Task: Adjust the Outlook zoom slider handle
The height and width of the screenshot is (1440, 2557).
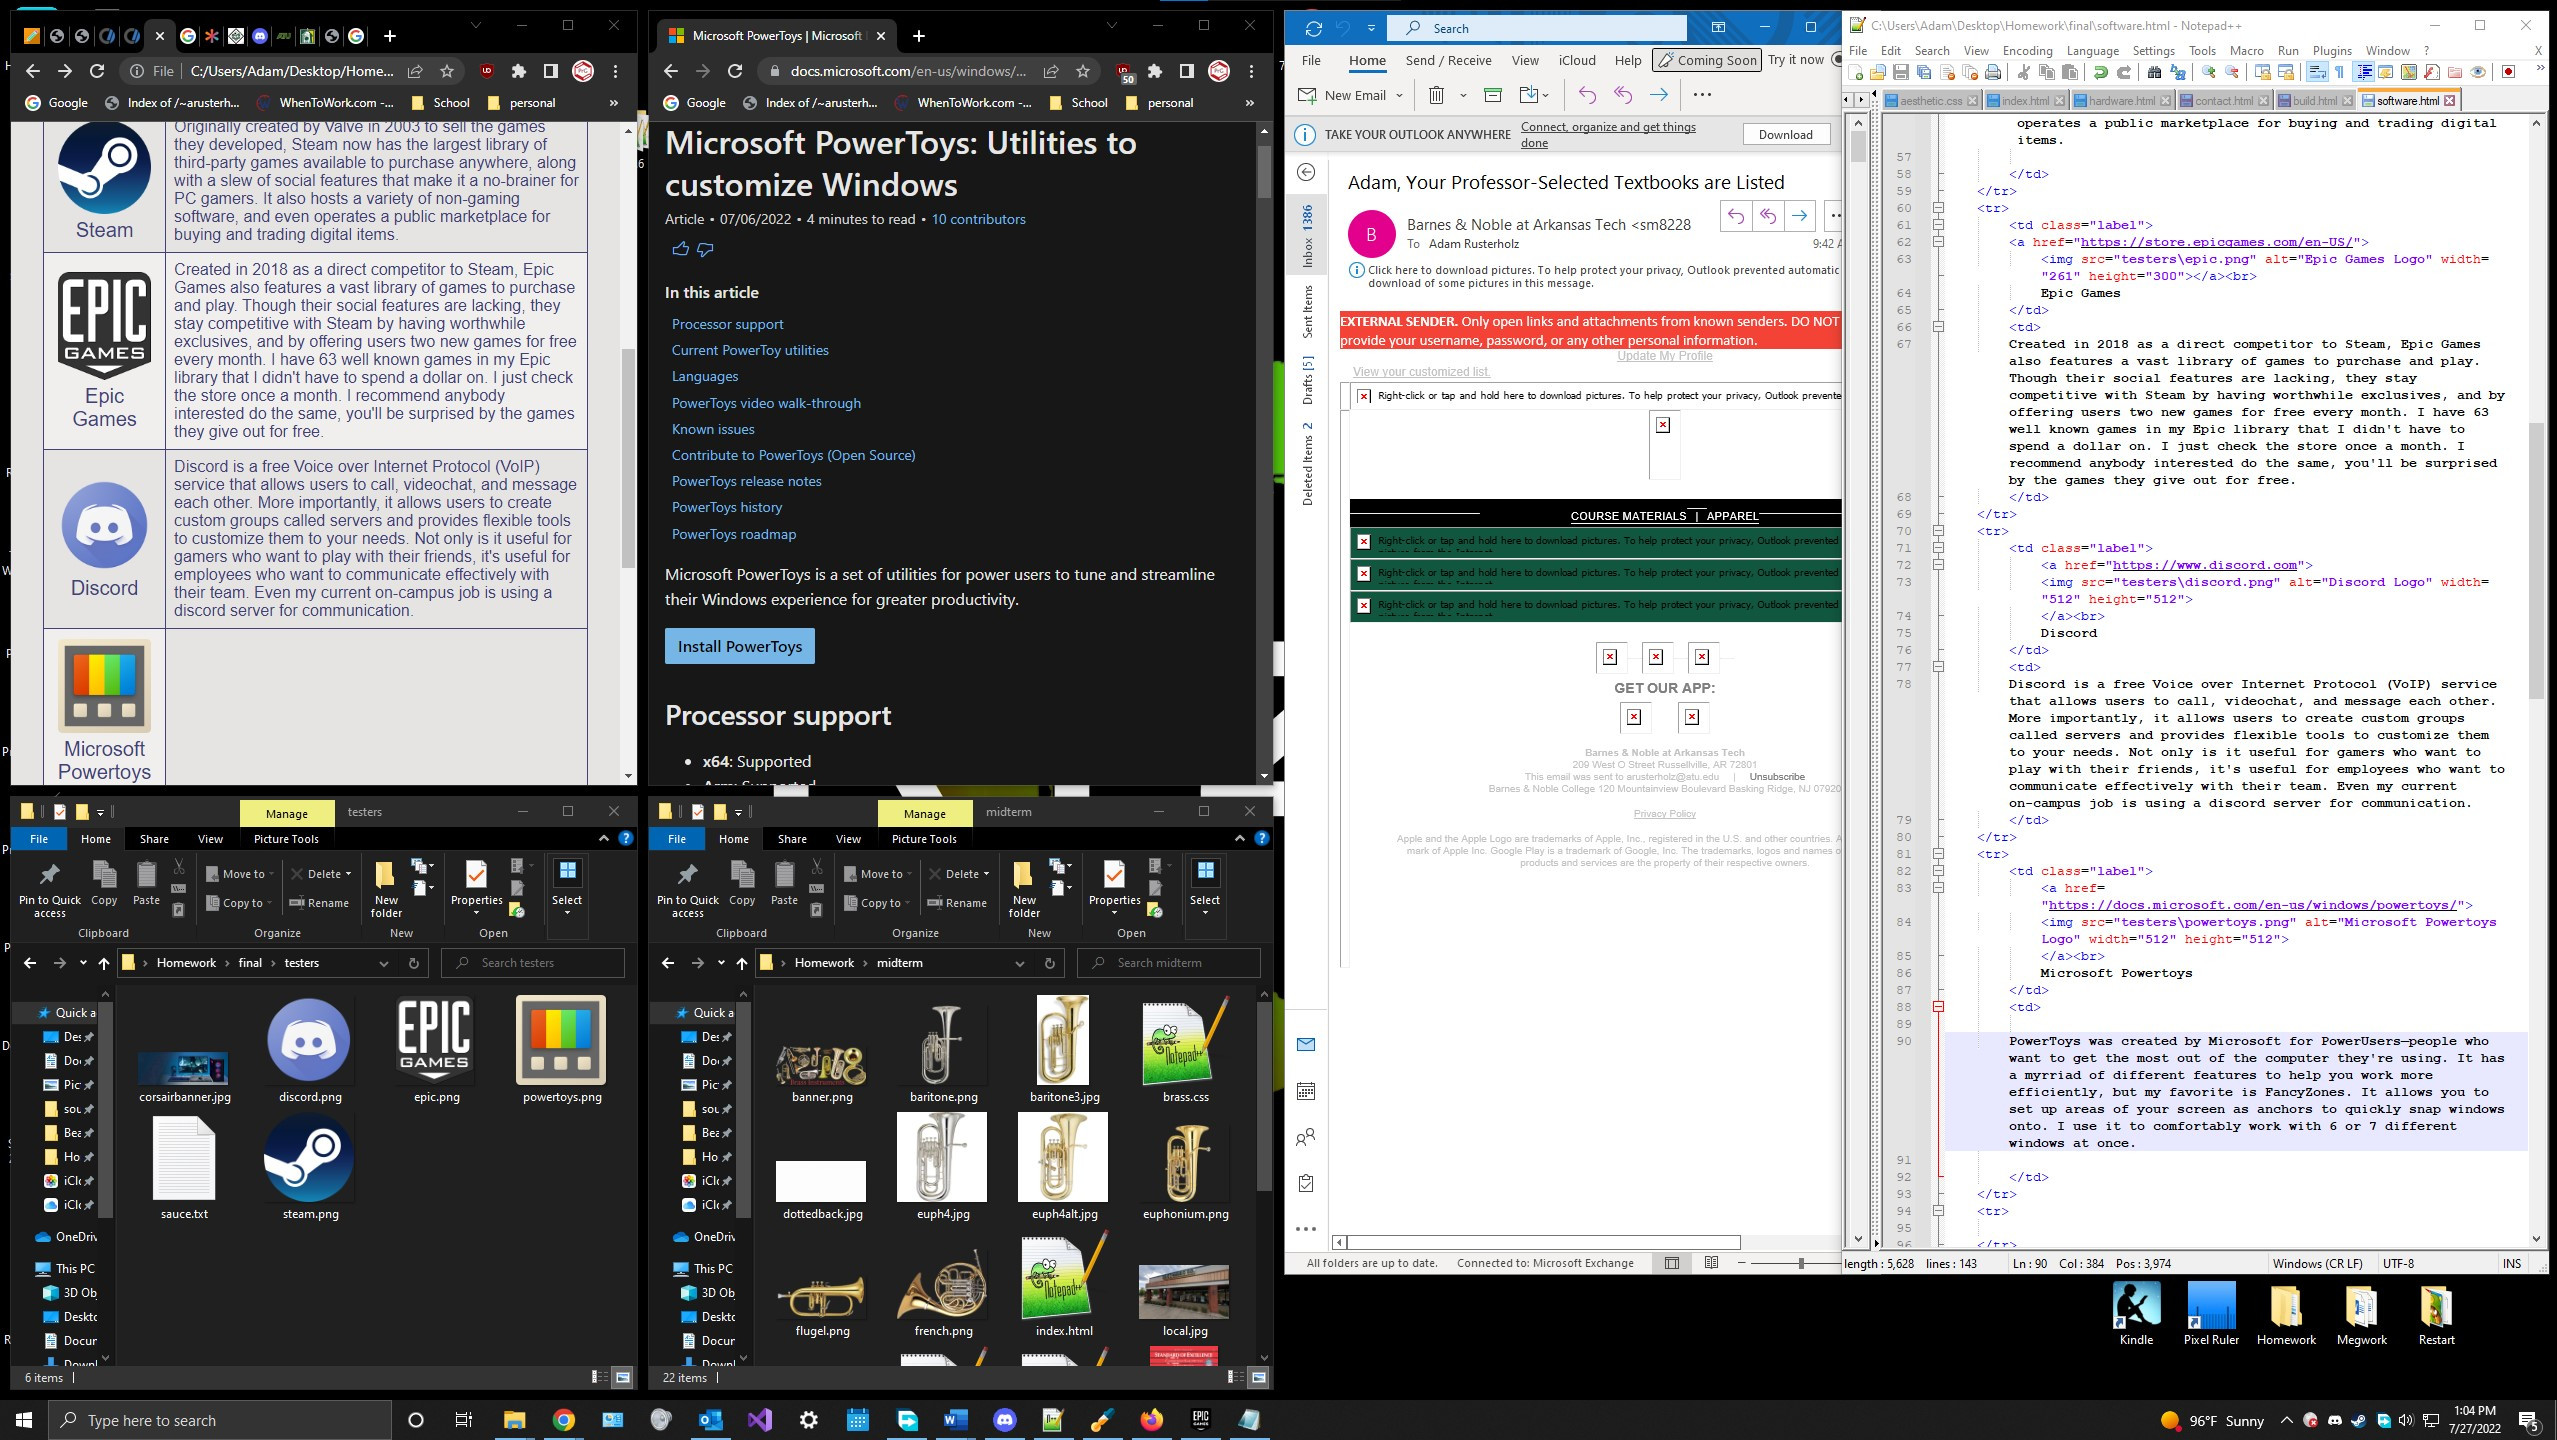Action: pos(1800,1263)
